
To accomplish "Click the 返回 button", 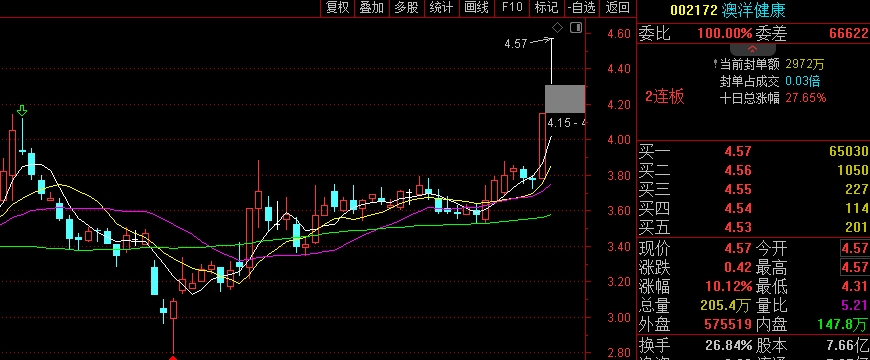I will point(617,7).
